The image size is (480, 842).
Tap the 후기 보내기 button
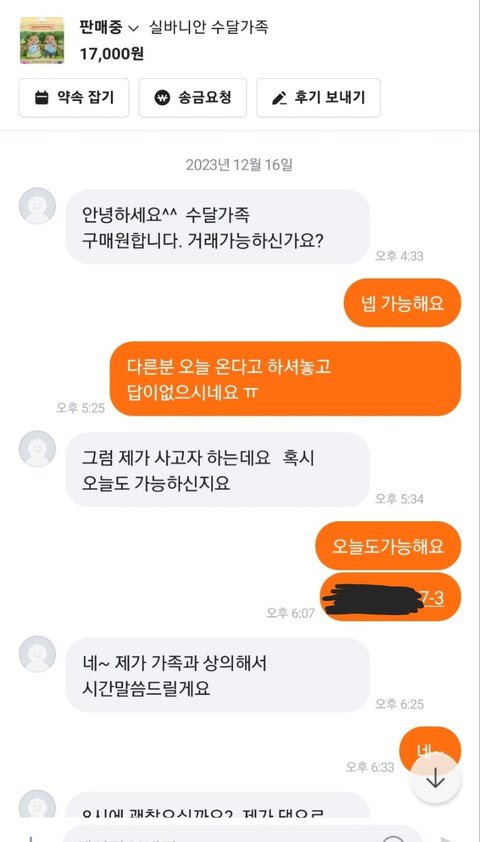tap(318, 98)
